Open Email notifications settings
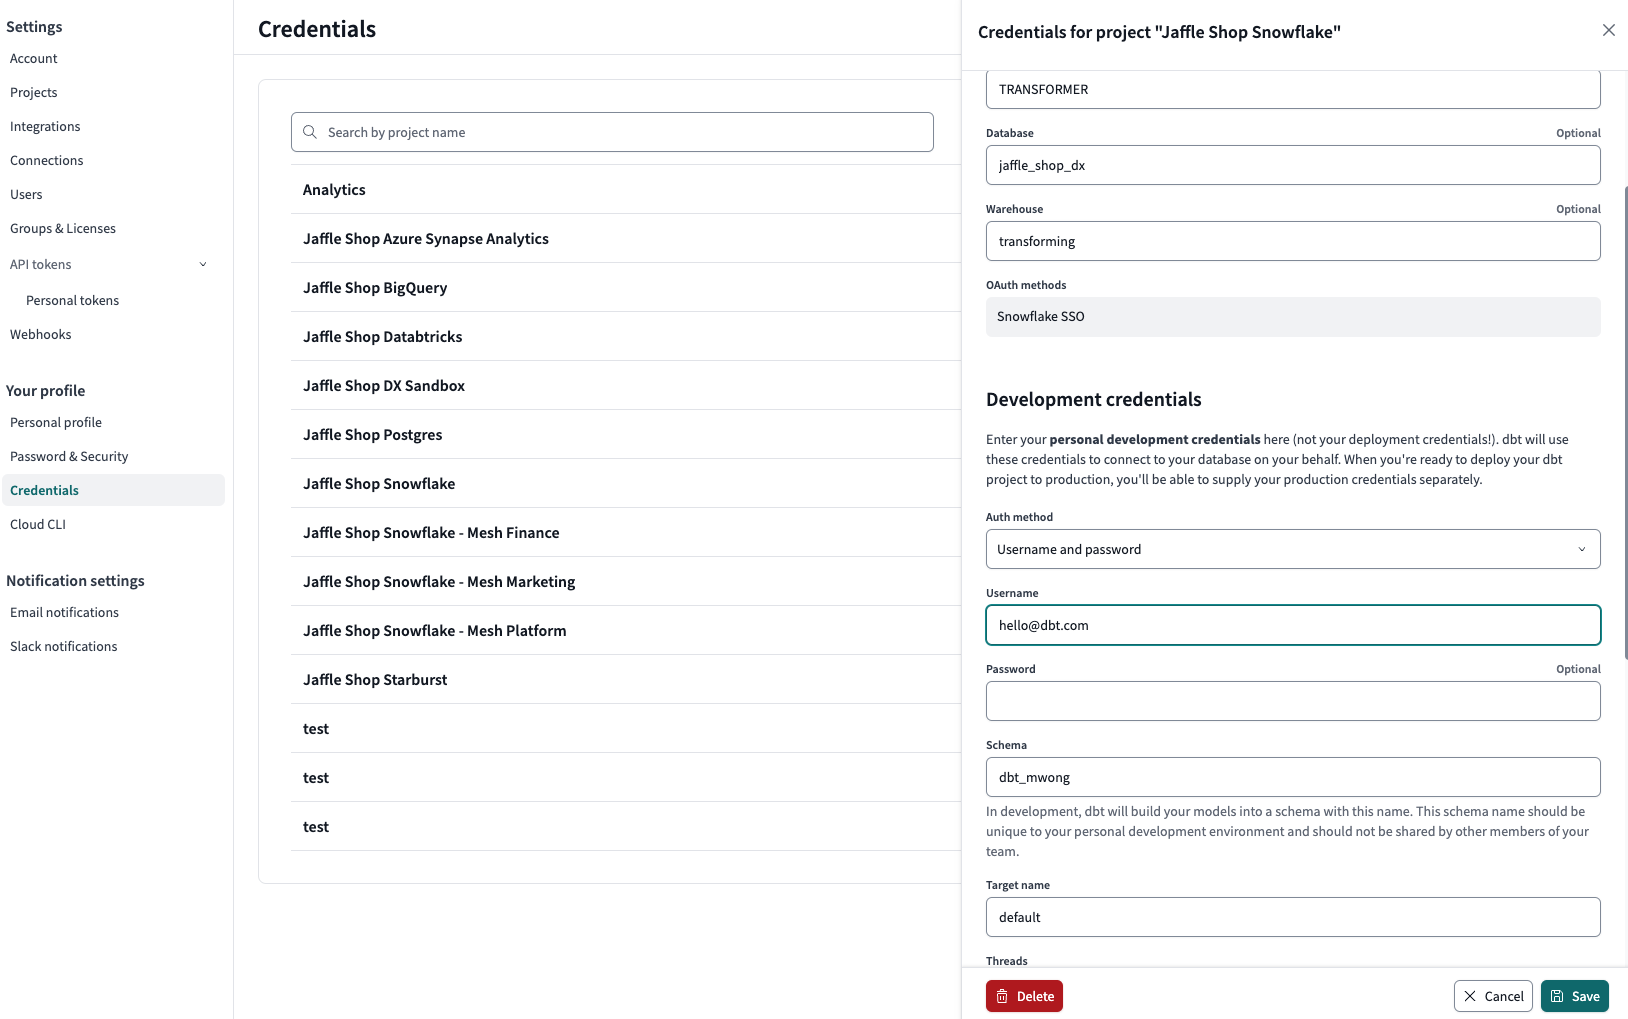 (64, 611)
